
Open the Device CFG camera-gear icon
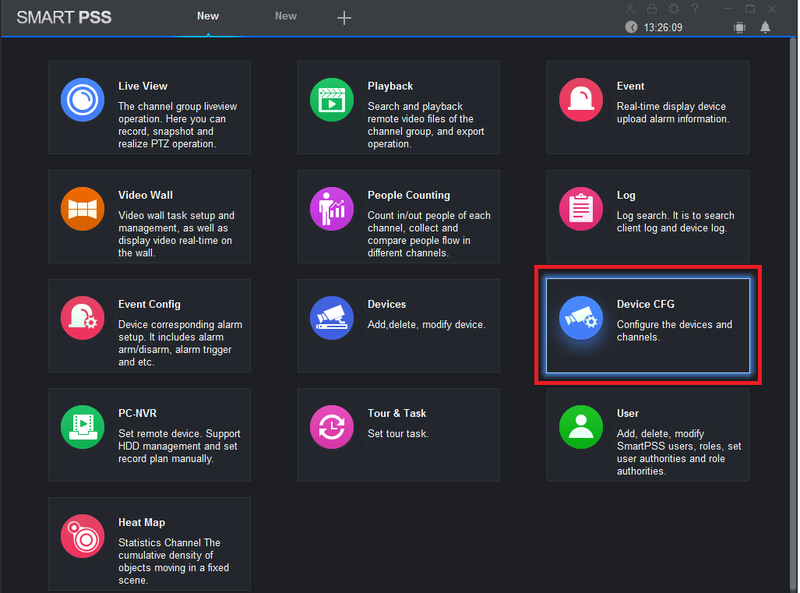(x=581, y=318)
